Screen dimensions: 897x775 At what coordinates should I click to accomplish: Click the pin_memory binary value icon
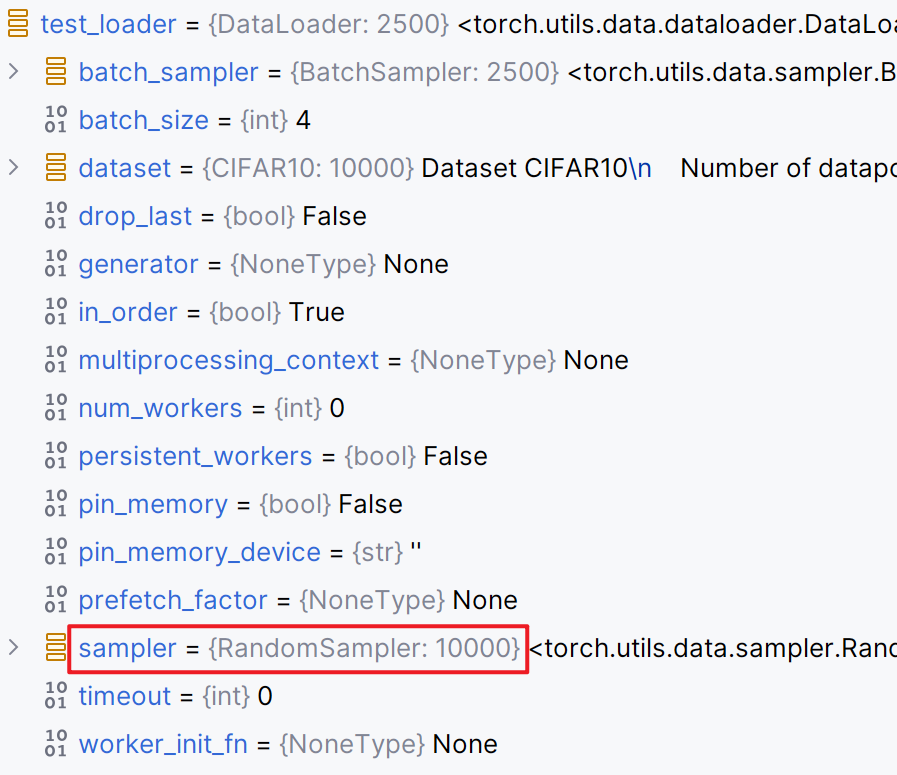[x=56, y=504]
